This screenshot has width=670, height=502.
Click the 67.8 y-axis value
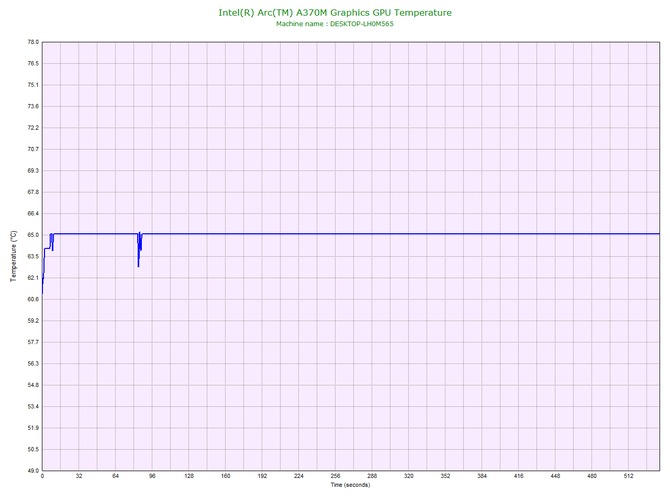[33, 192]
